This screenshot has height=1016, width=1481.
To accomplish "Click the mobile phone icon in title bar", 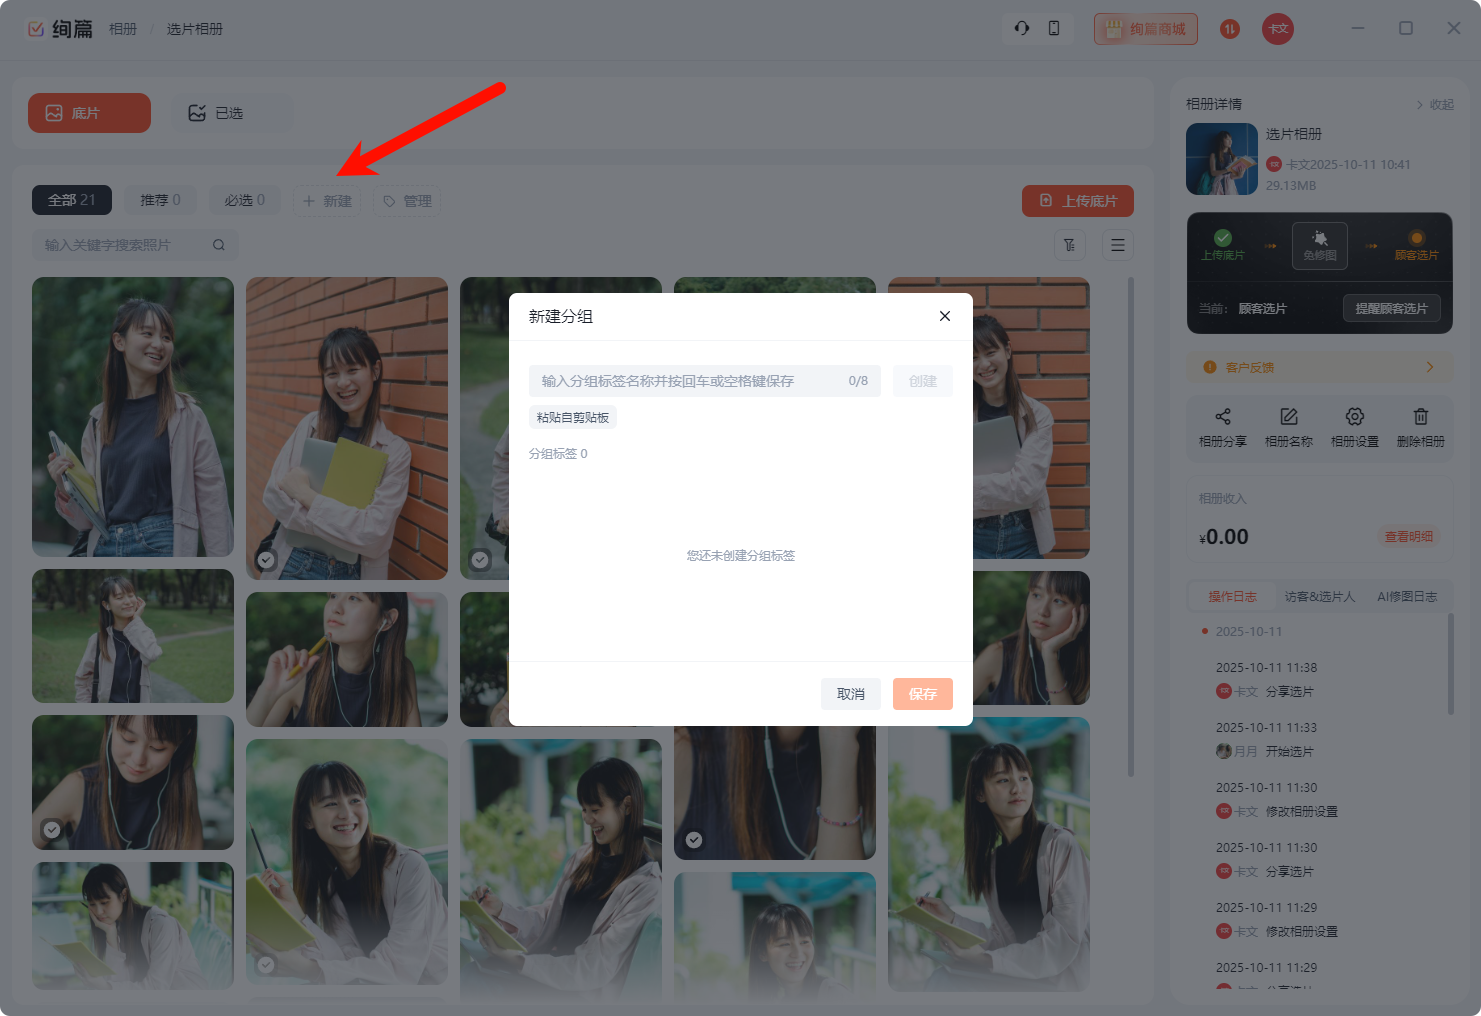I will pyautogui.click(x=1054, y=28).
